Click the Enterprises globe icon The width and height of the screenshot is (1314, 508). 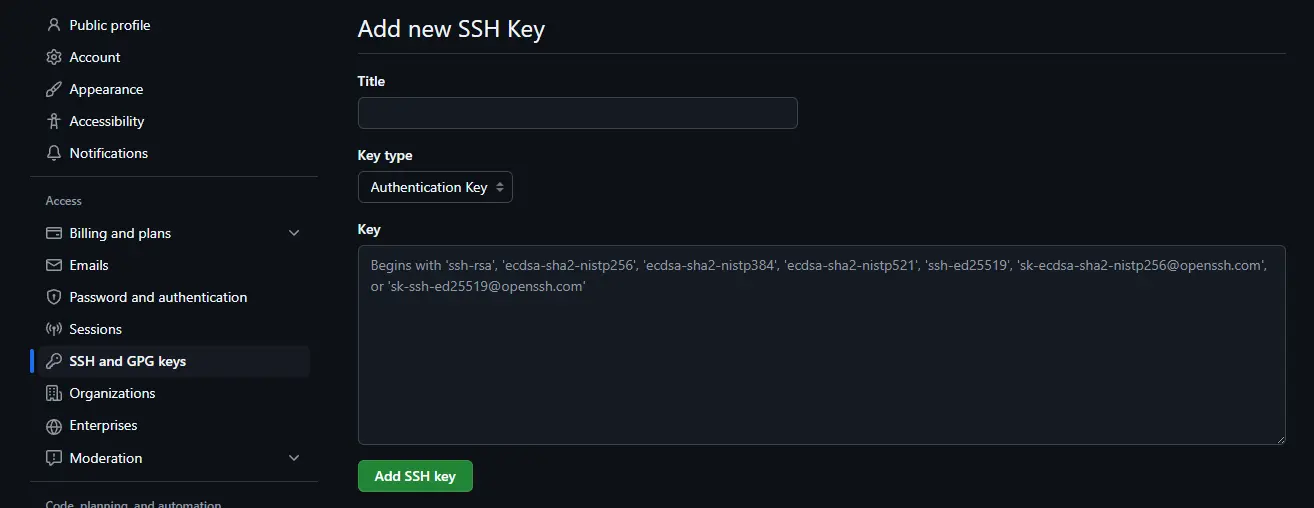point(54,425)
